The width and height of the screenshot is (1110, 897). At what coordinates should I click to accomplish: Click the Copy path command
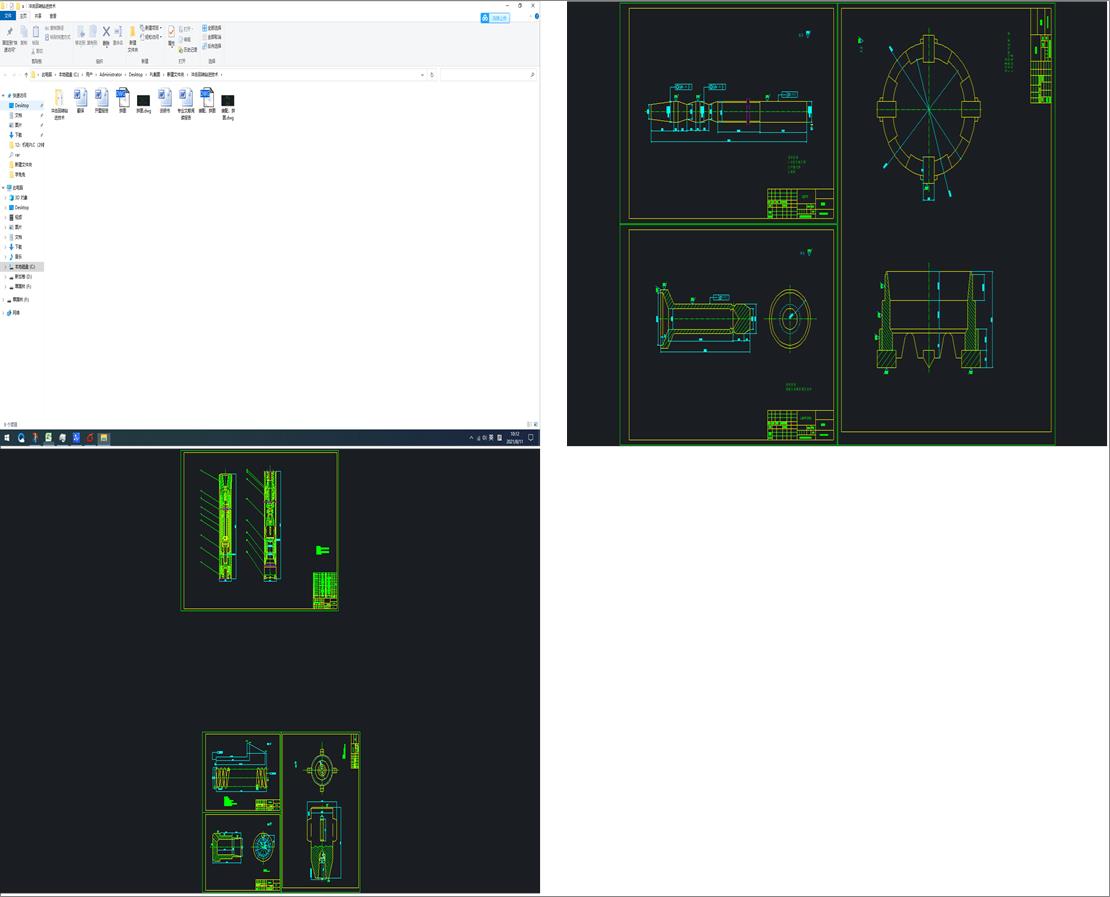[x=55, y=28]
